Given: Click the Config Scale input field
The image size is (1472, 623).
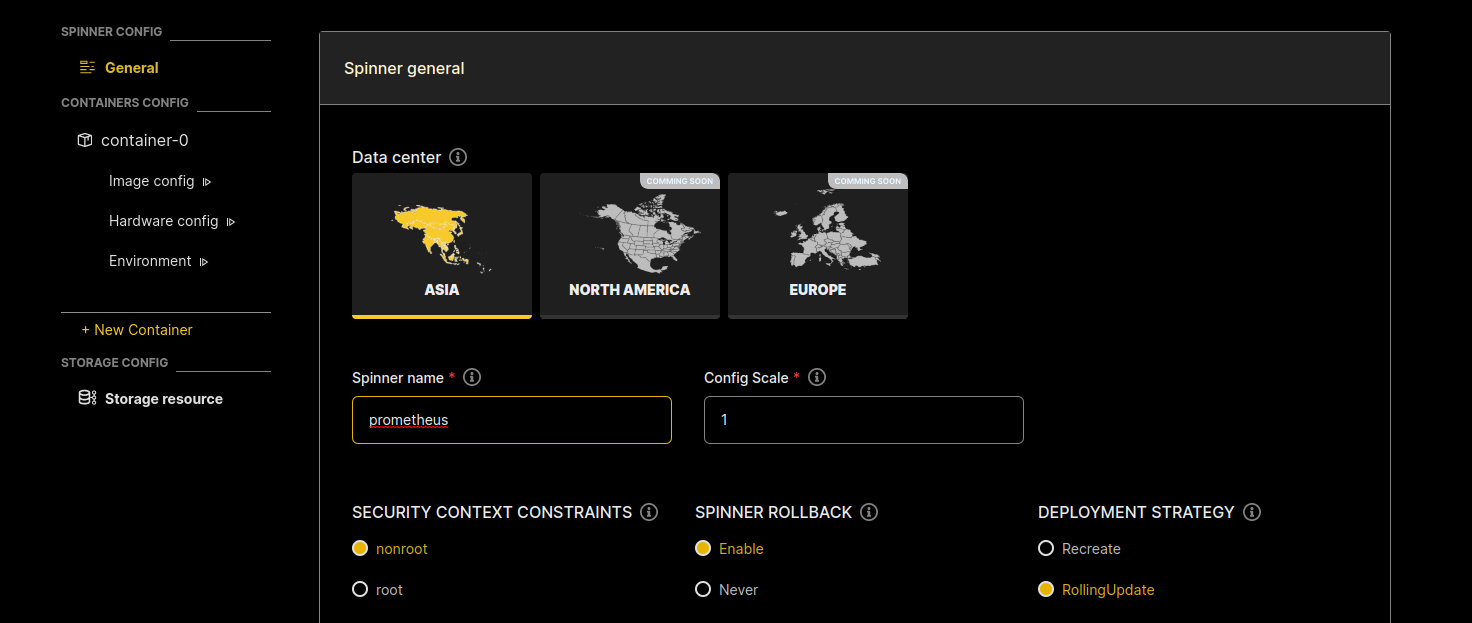Looking at the screenshot, I should click(x=863, y=420).
